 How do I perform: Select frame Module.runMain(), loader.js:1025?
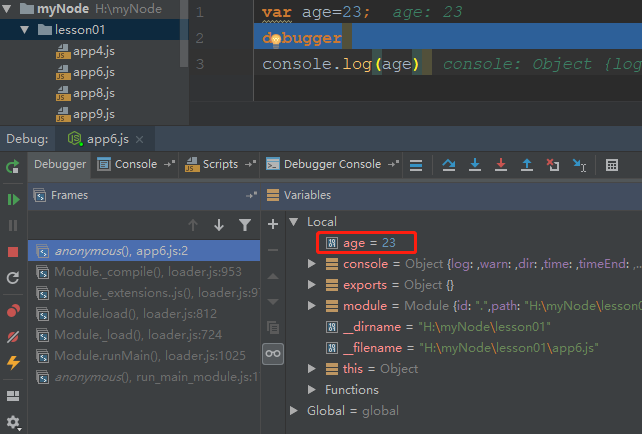[x=144, y=356]
